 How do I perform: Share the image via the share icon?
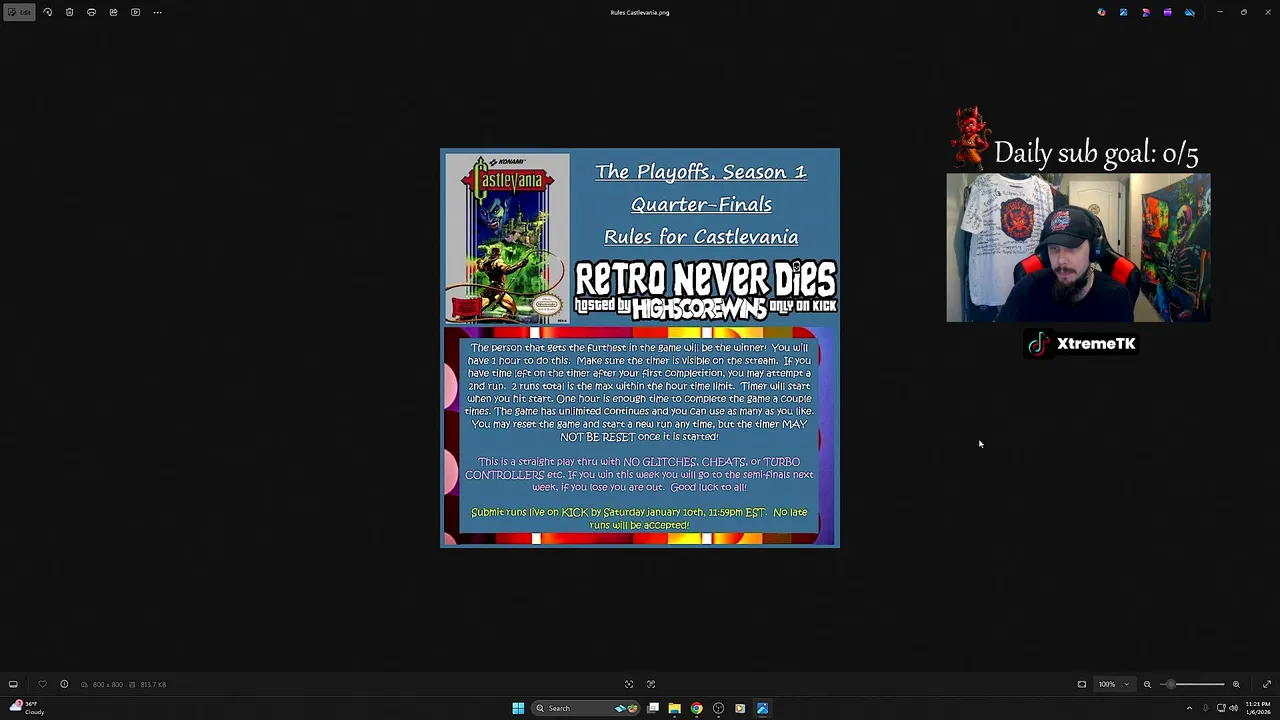[113, 12]
